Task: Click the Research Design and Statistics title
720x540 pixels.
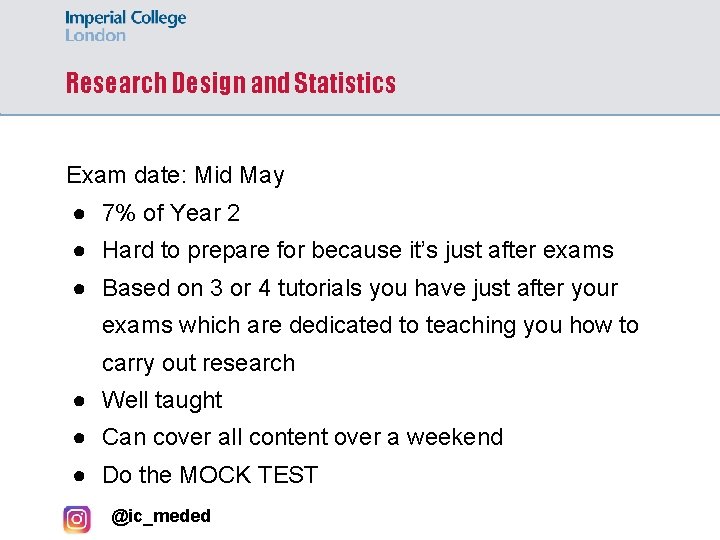Action: coord(230,83)
